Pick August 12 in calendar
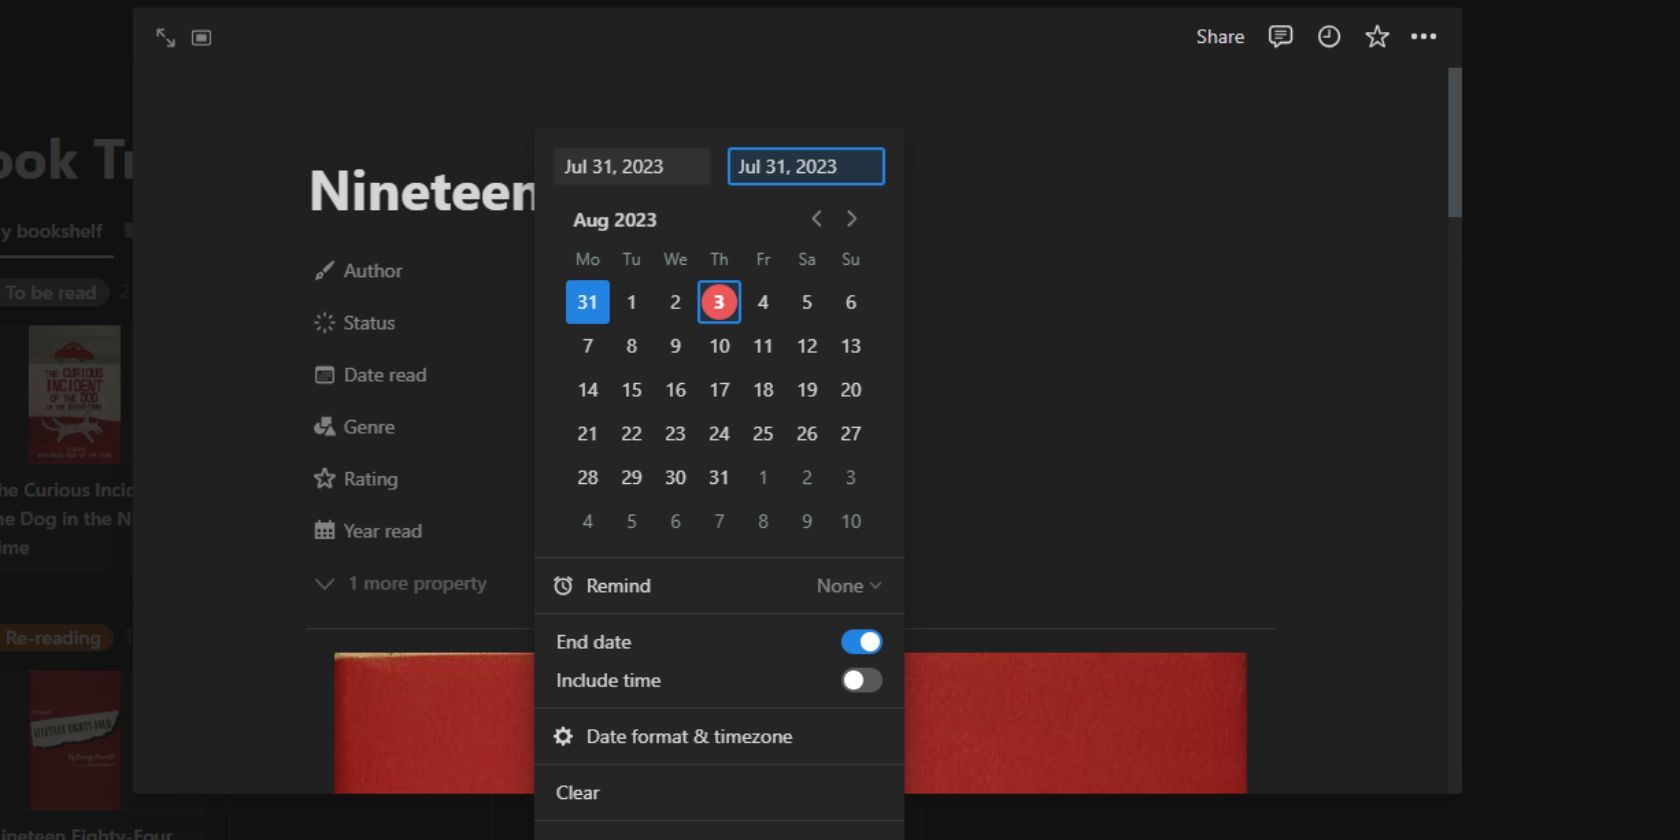The width and height of the screenshot is (1680, 840). coord(807,346)
